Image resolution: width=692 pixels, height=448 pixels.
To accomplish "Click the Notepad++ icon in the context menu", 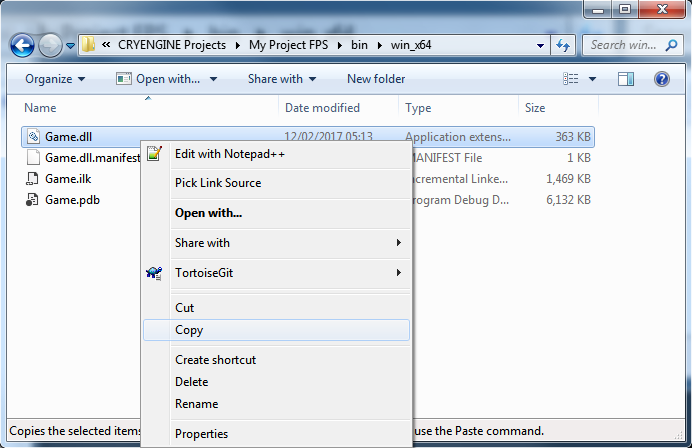I will coord(154,154).
